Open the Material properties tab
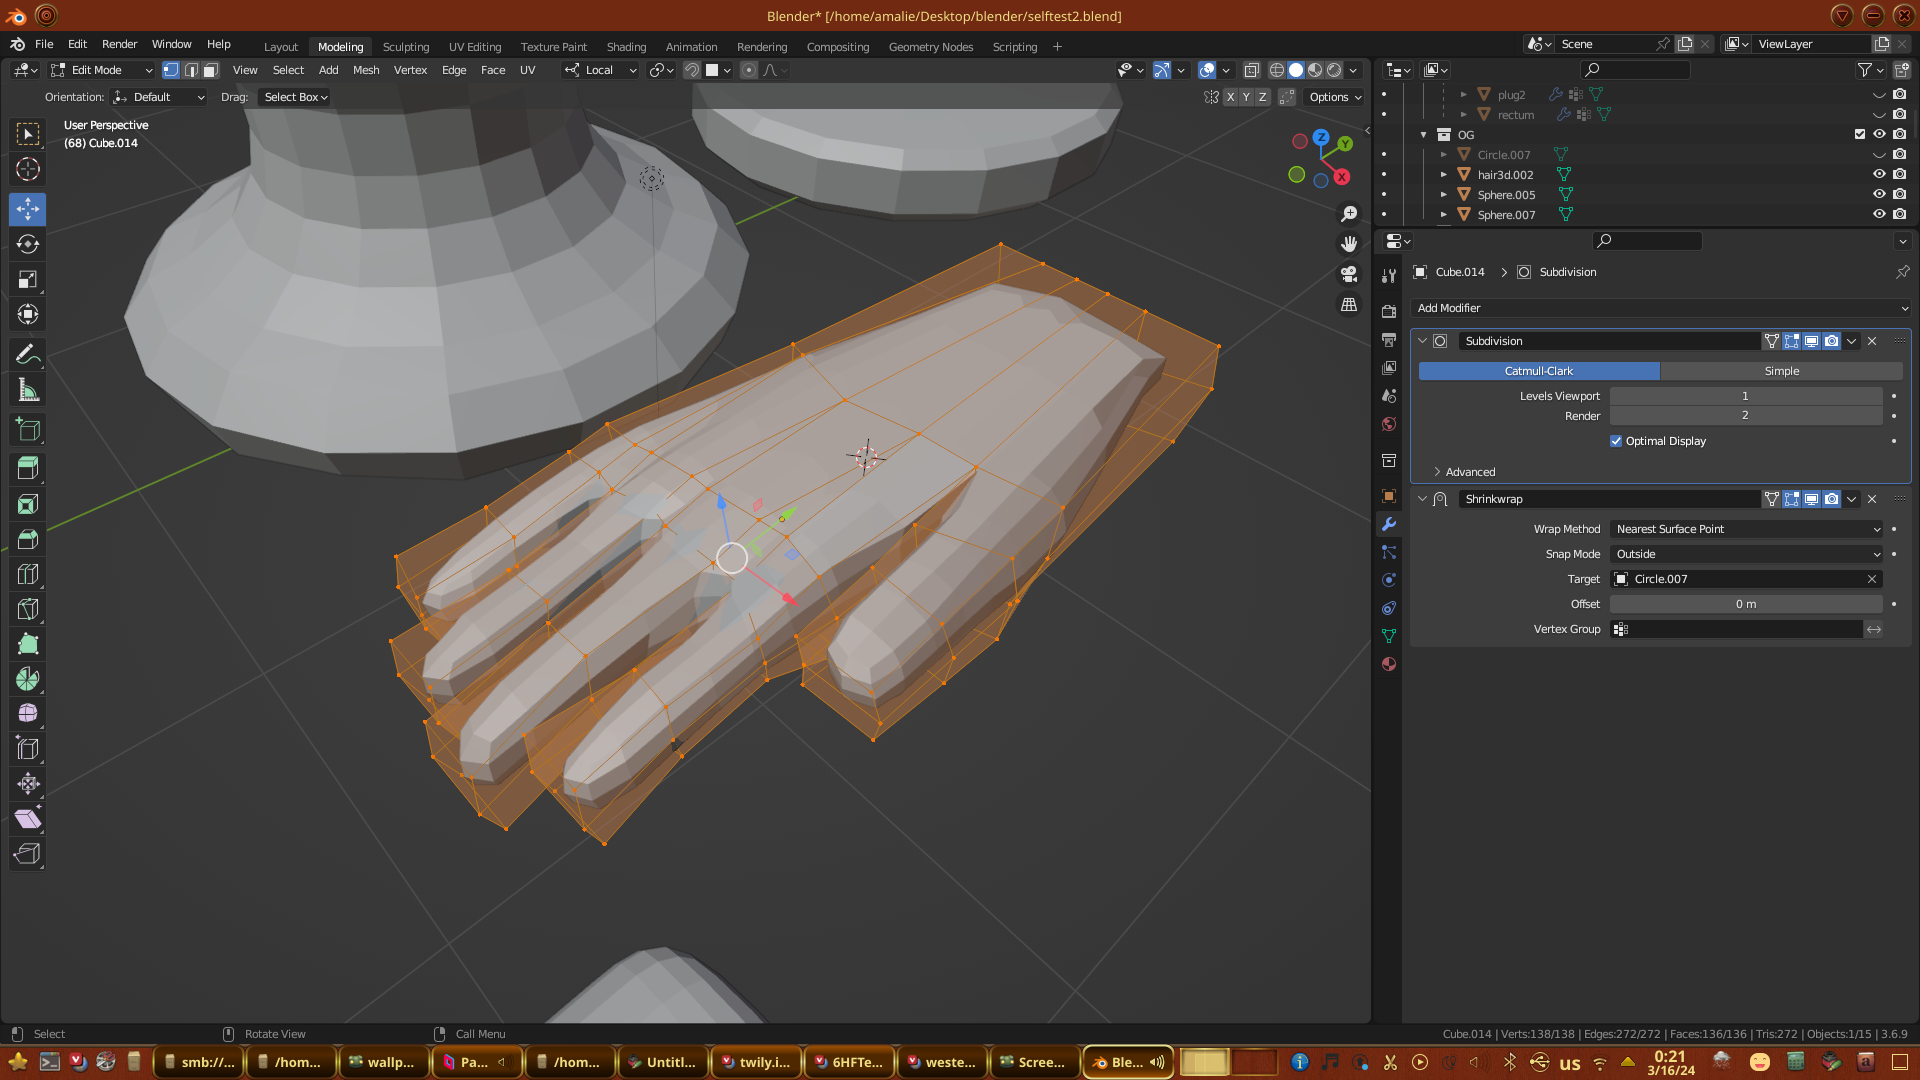1920x1080 pixels. [x=1389, y=664]
